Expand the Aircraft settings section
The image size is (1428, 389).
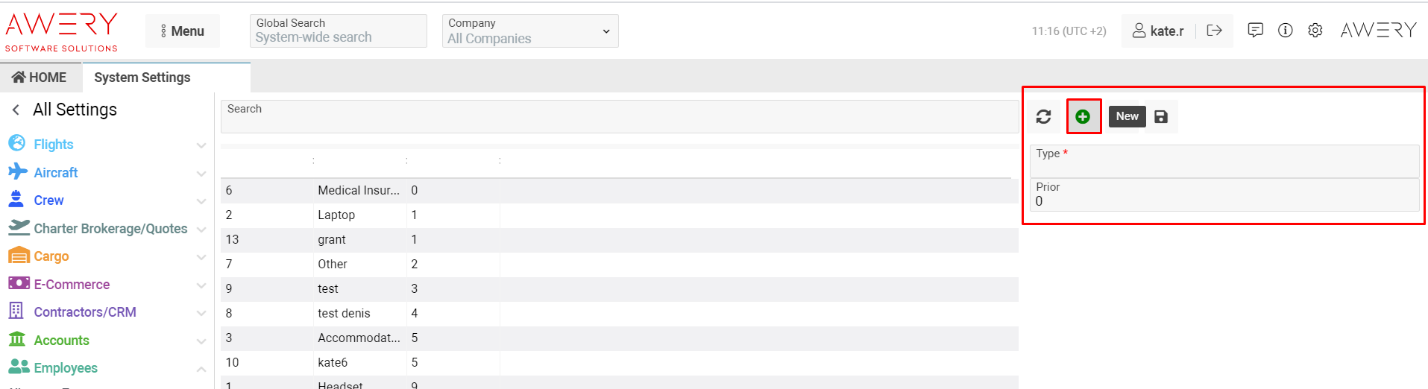click(202, 173)
